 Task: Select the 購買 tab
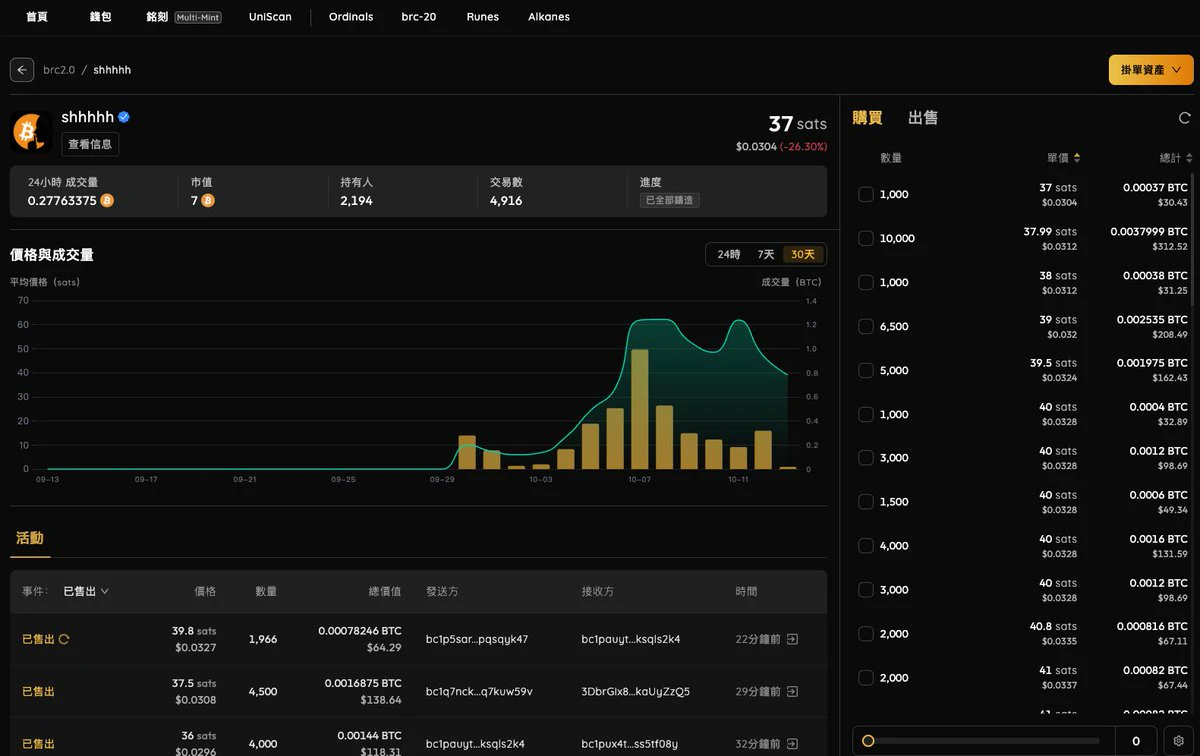867,118
